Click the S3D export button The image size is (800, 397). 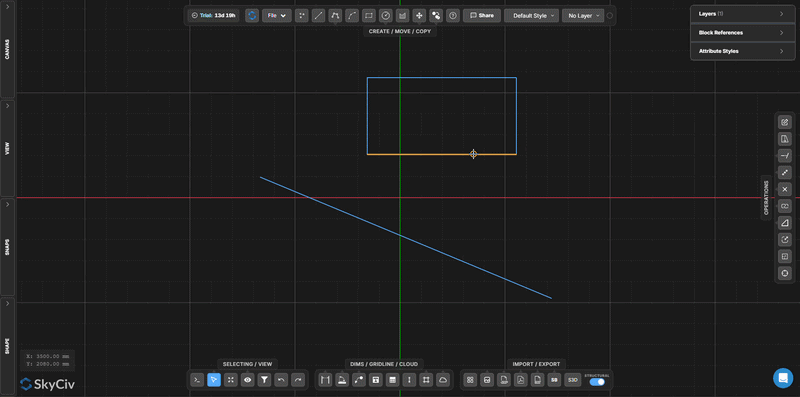click(x=573, y=380)
